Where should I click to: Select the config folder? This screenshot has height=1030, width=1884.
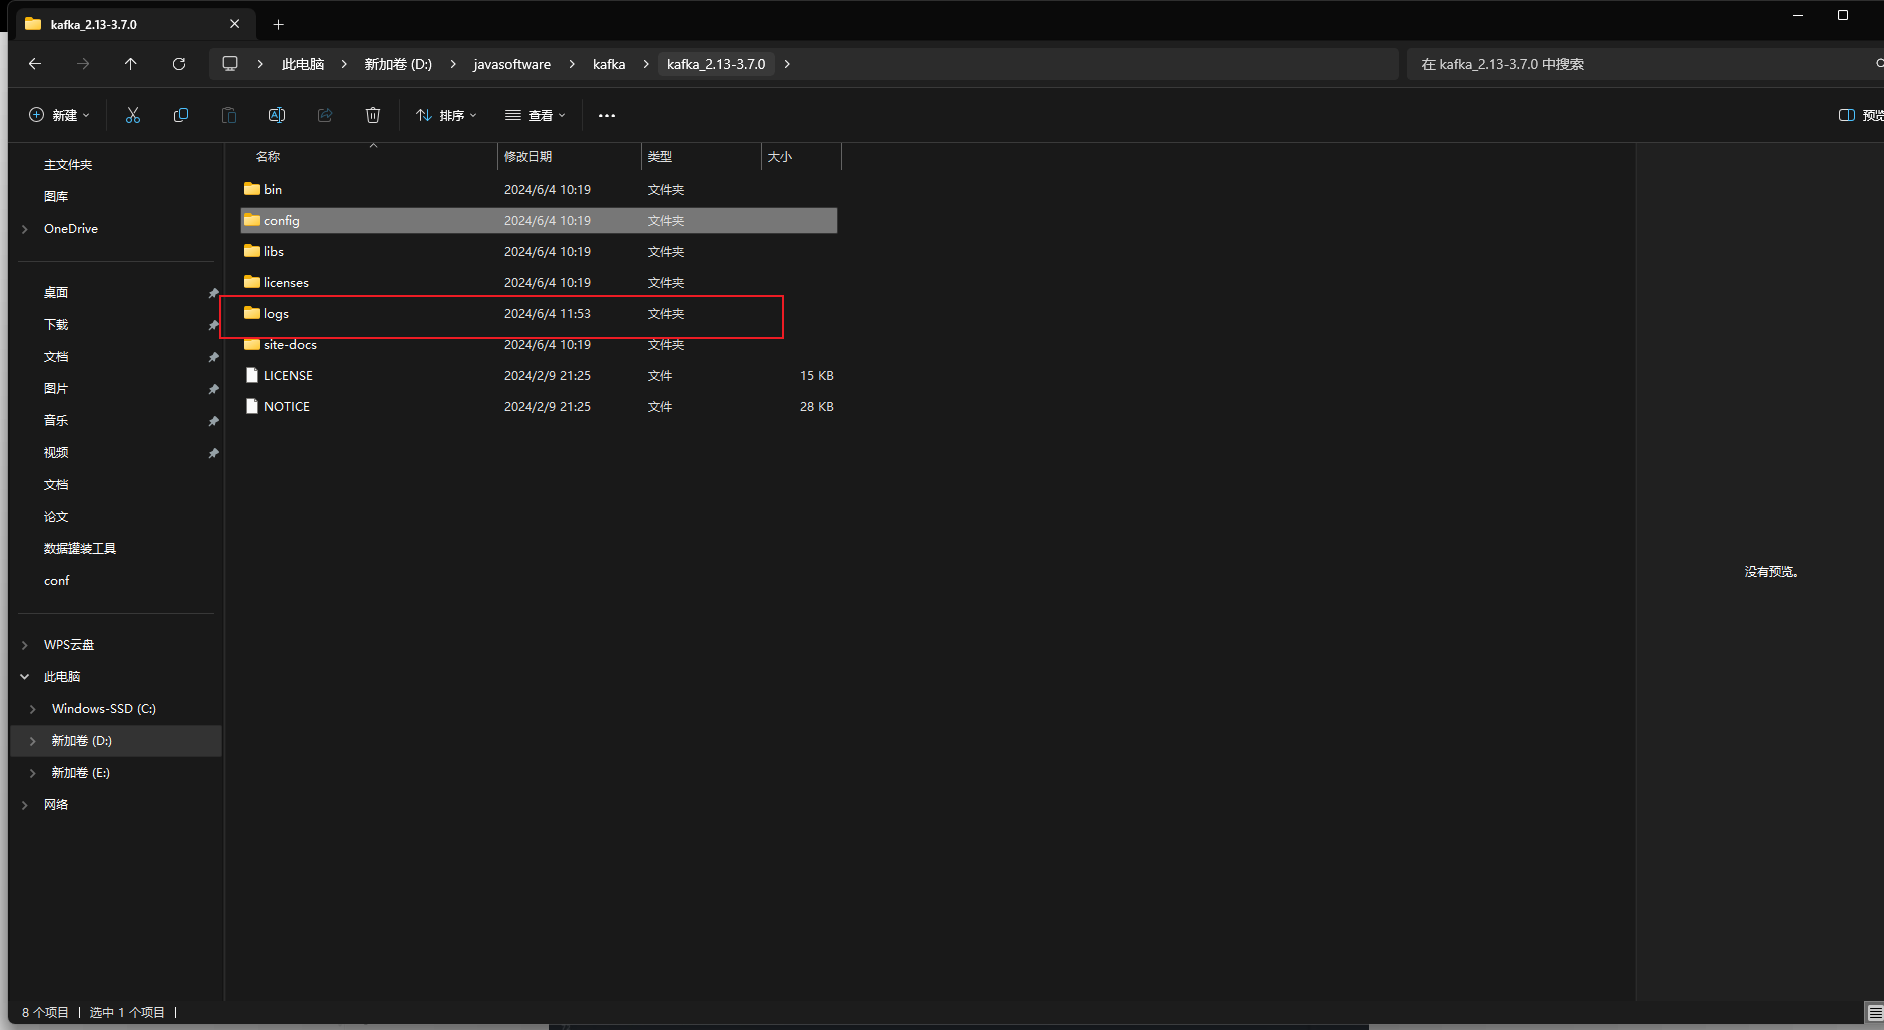click(x=539, y=220)
